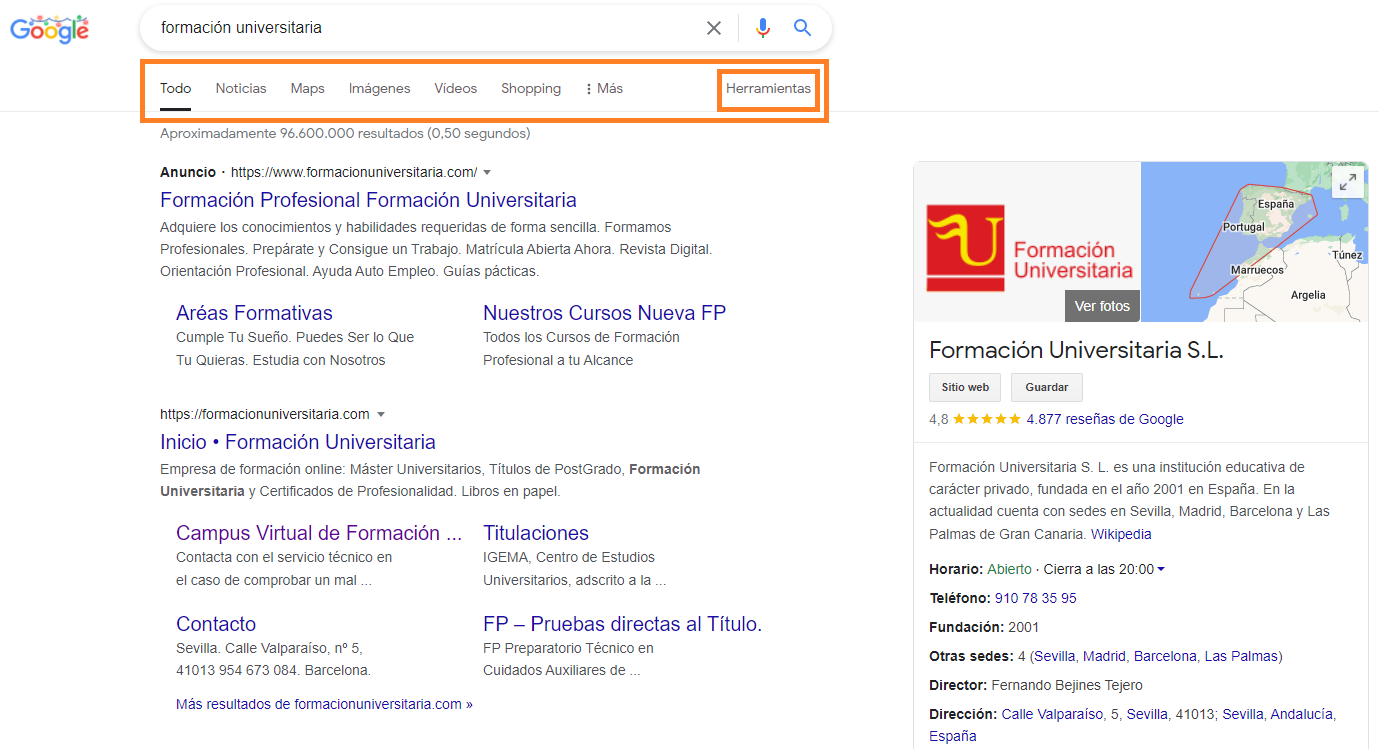Click Director Fernando Bejines Tejero text
The width and height of the screenshot is (1379, 749).
[1036, 685]
